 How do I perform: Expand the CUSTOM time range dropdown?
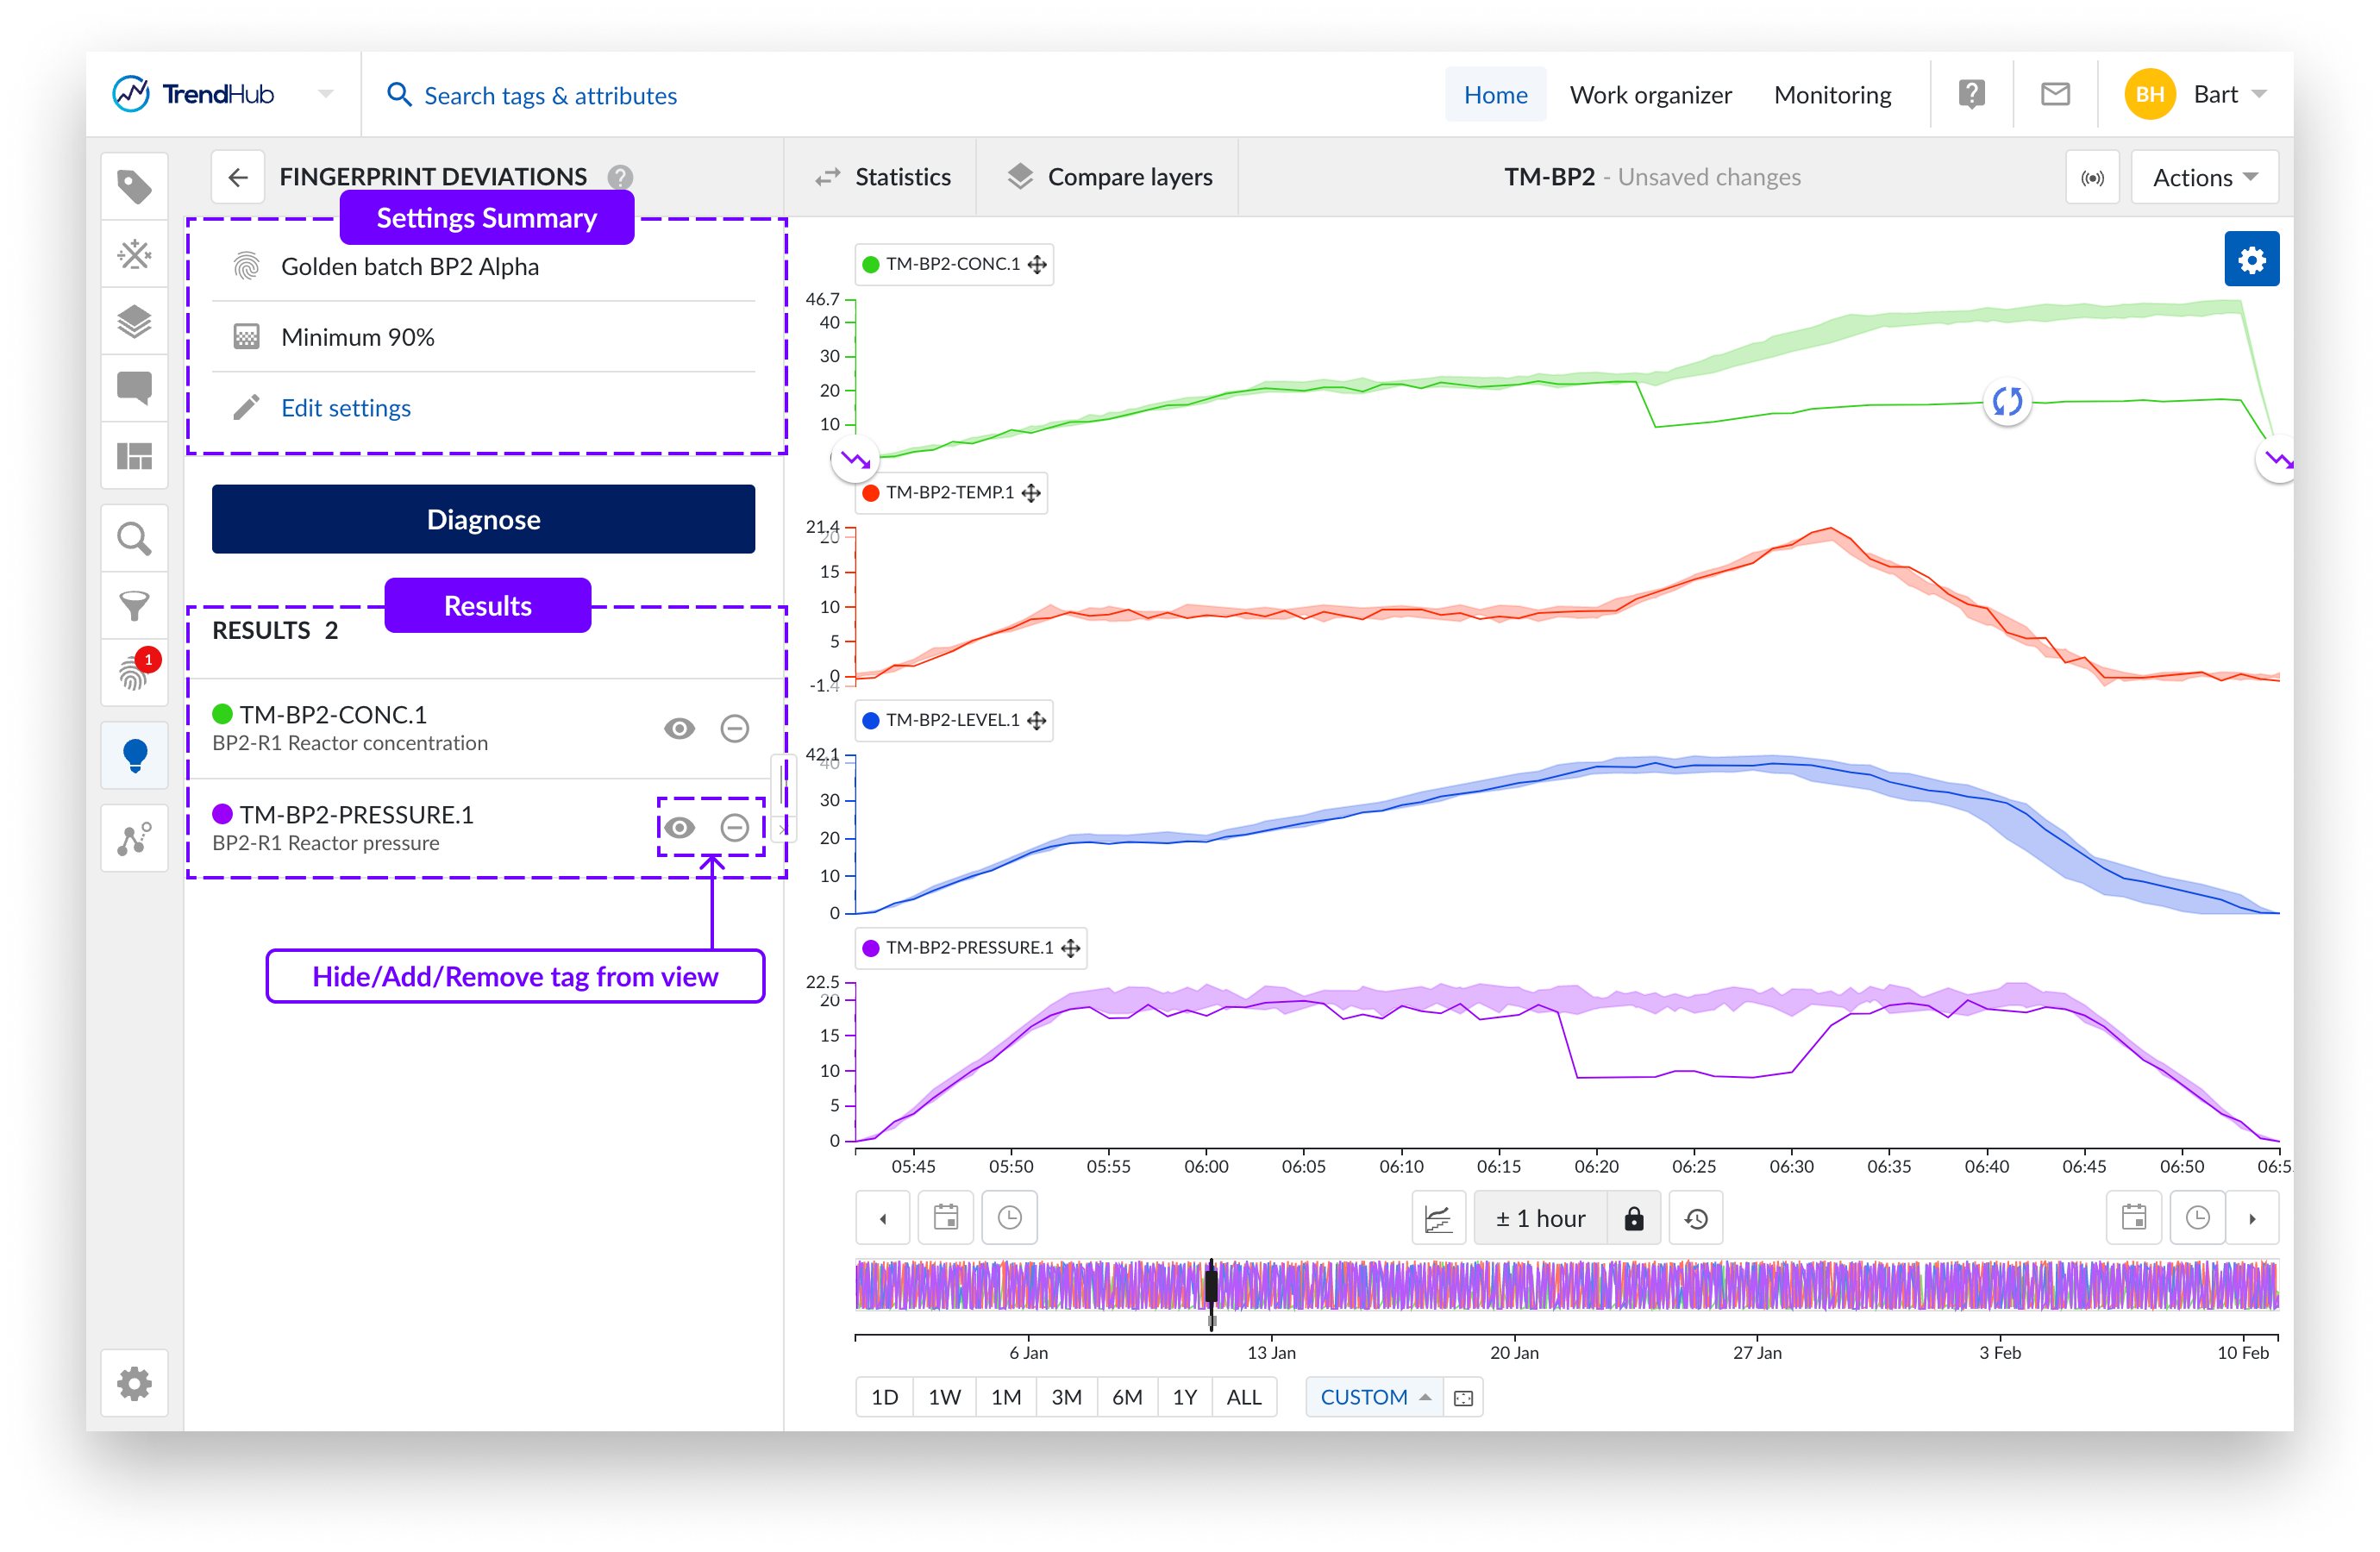coord(1374,1397)
